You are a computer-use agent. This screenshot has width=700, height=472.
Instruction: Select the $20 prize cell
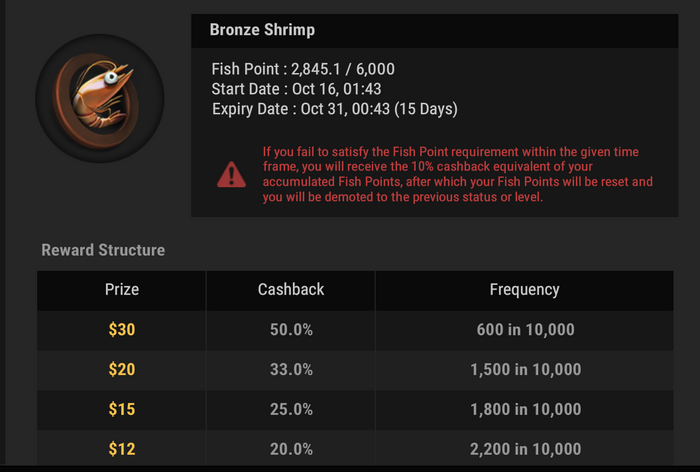point(121,370)
